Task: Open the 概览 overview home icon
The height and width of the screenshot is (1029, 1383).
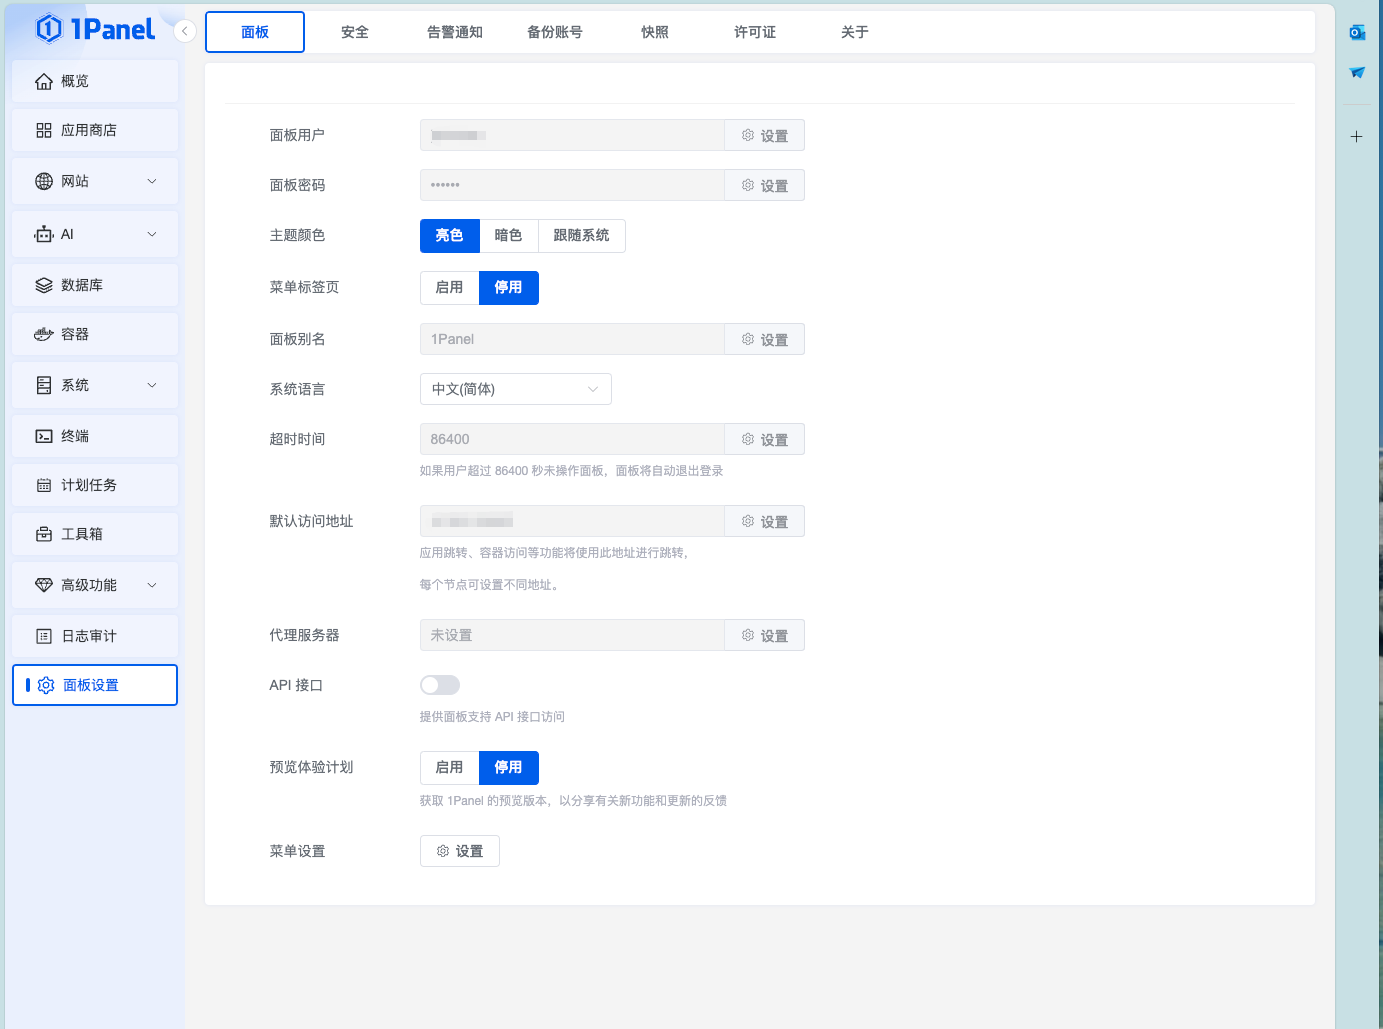Action: click(44, 81)
